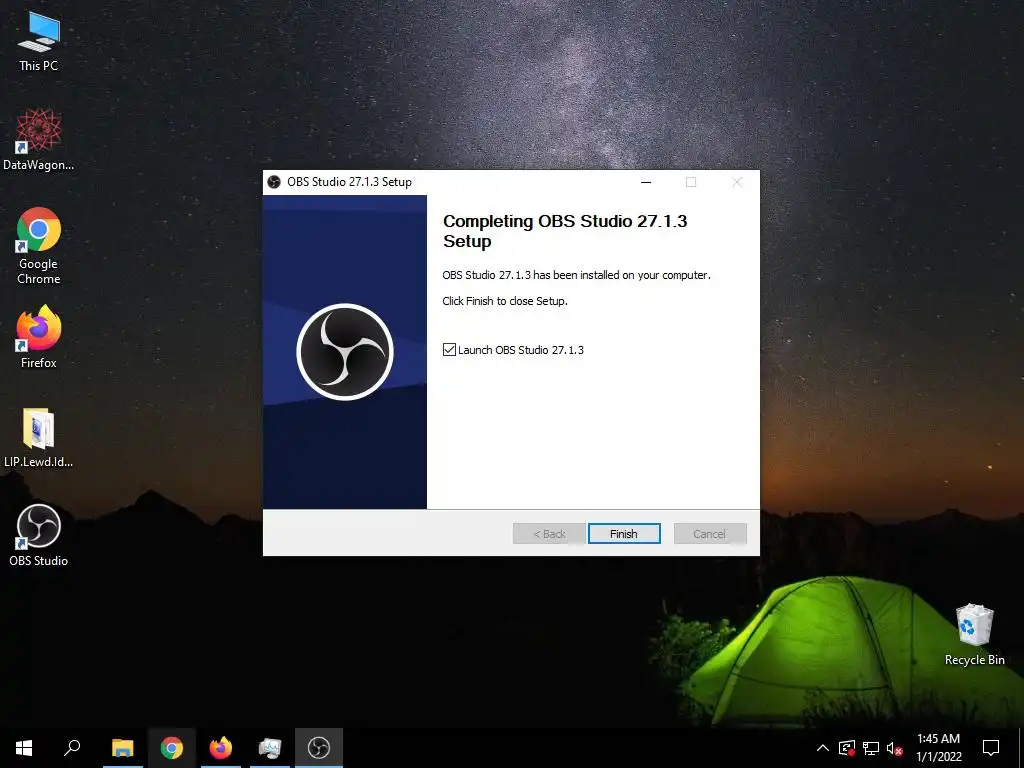The height and width of the screenshot is (768, 1024).
Task: Select the Recycle Bin icon
Action: click(974, 635)
